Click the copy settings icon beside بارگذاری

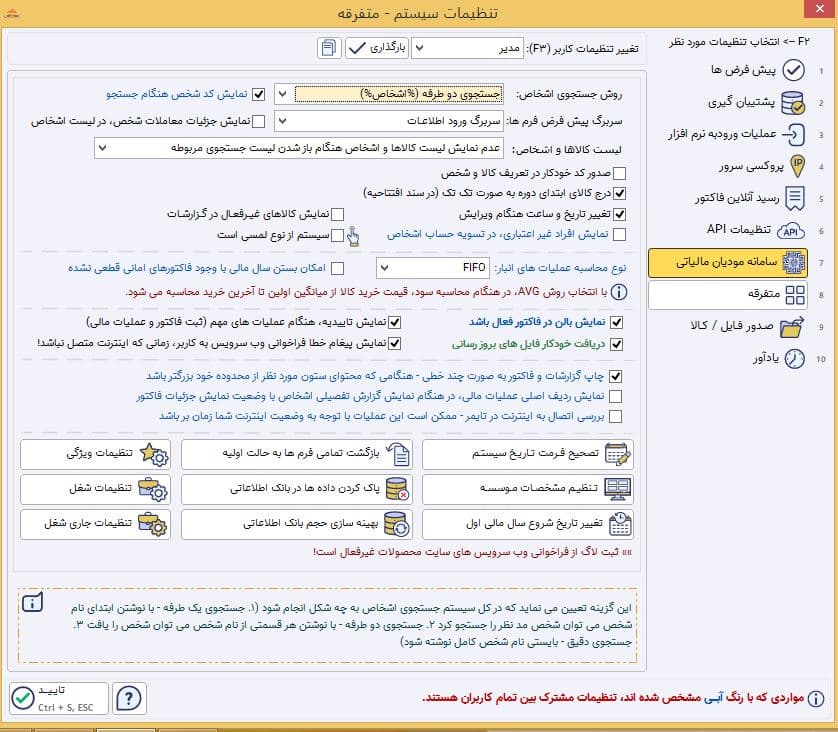click(329, 48)
